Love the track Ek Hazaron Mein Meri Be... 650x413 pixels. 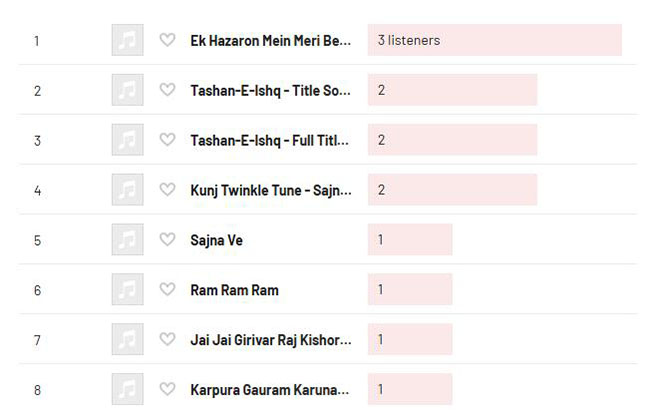pyautogui.click(x=167, y=40)
